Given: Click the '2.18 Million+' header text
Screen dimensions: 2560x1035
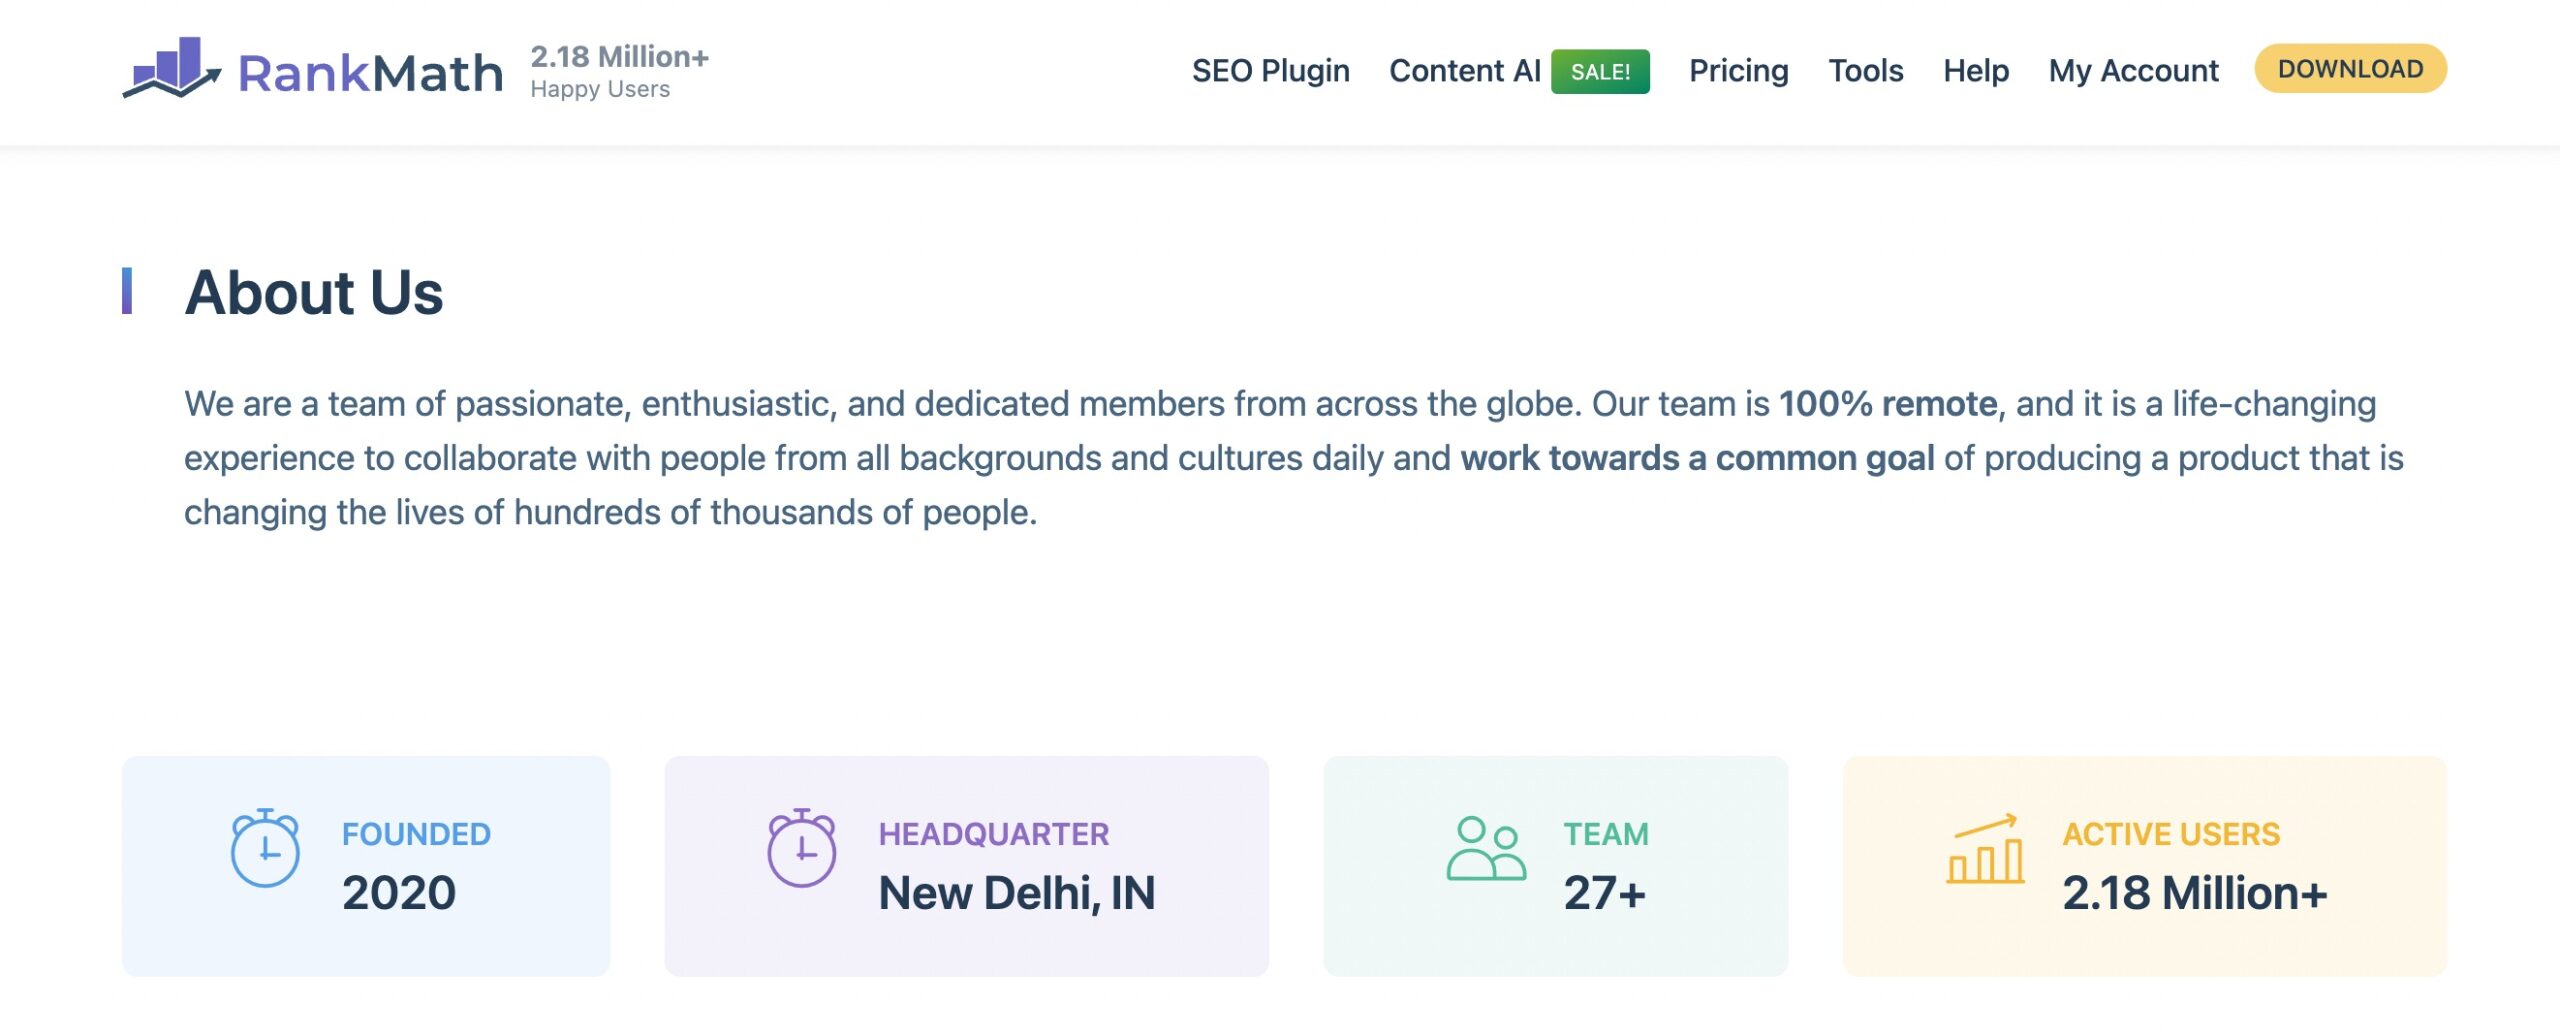Looking at the screenshot, I should coord(619,56).
